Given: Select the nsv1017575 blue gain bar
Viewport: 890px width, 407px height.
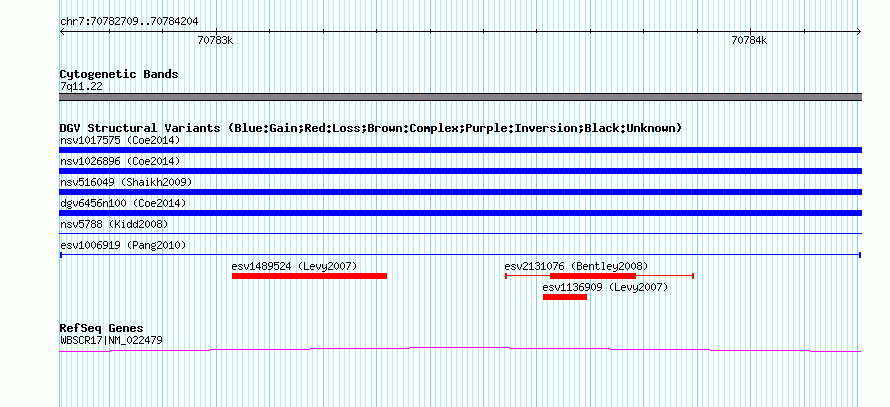Looking at the screenshot, I should 460,150.
